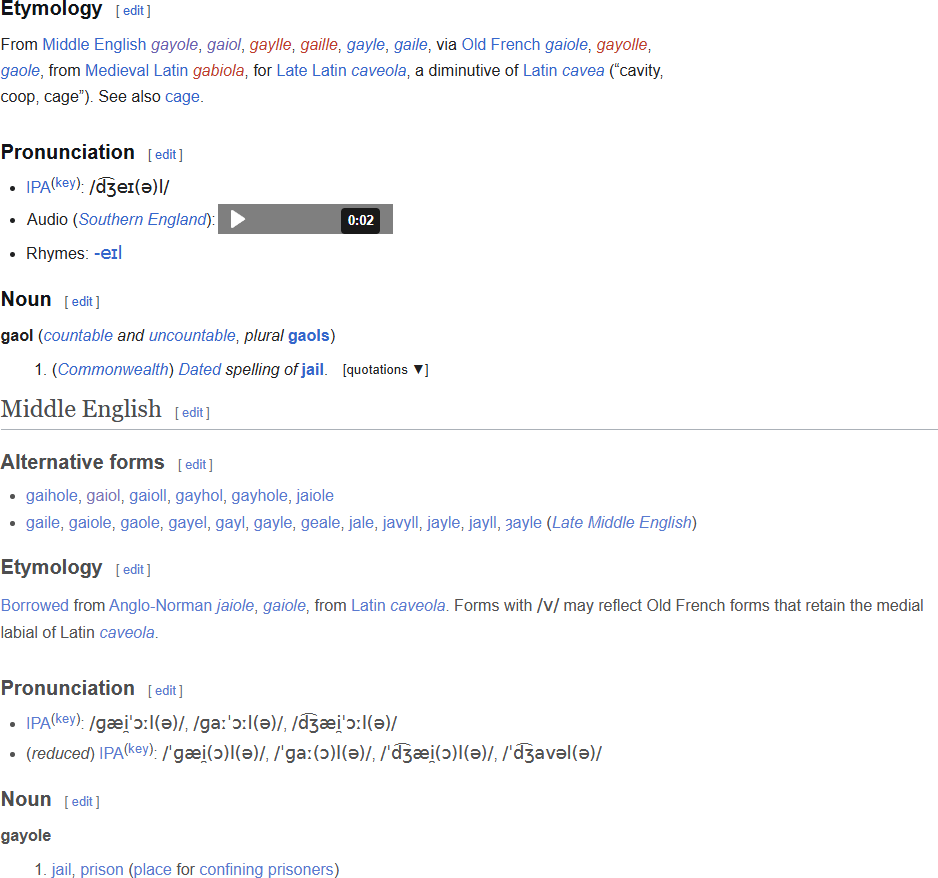Open the gayhole alternative form
Screen dimensions: 938x878
tap(260, 496)
